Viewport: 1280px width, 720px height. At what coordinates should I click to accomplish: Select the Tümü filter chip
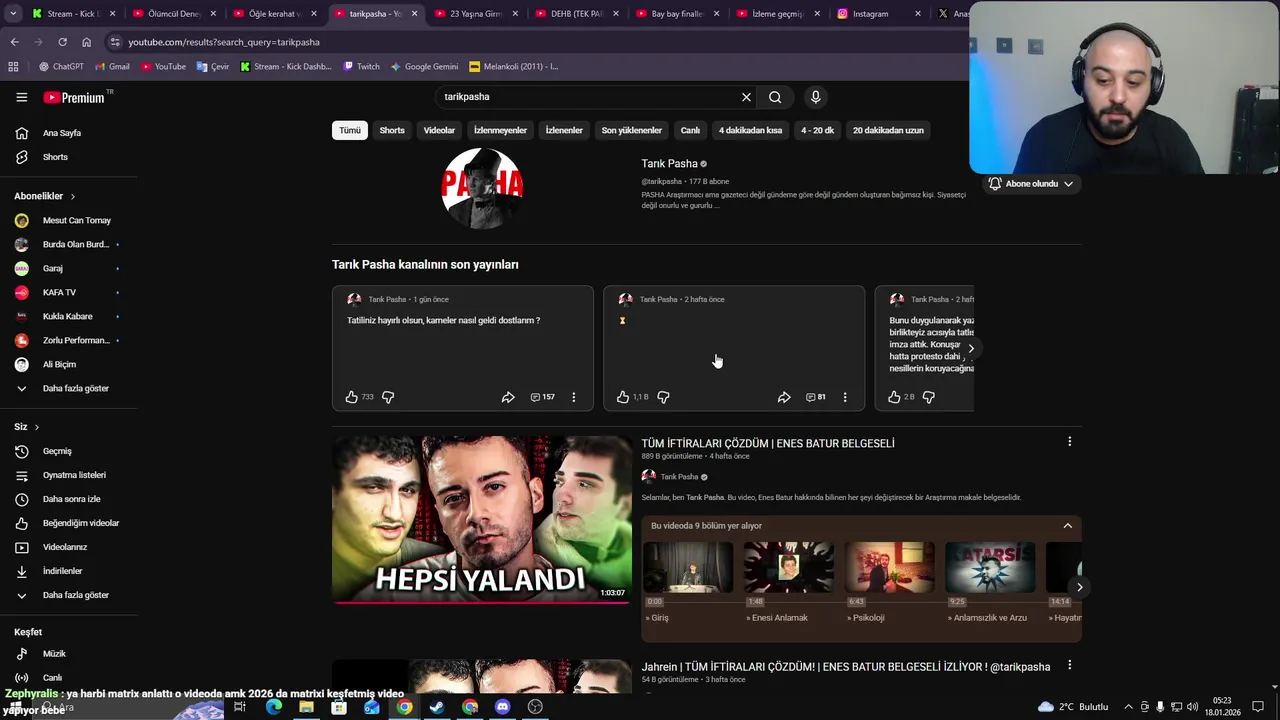coord(349,130)
